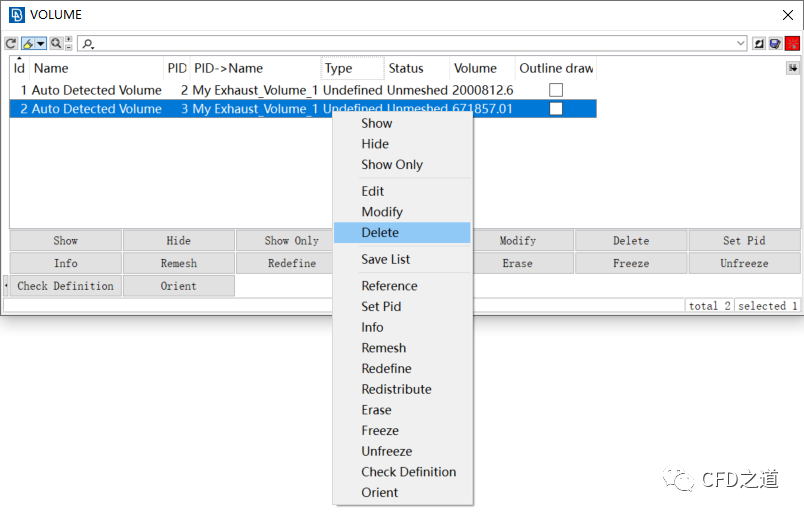Click the magnifier zoom icon in toolbar
The width and height of the screenshot is (804, 514).
click(55, 44)
